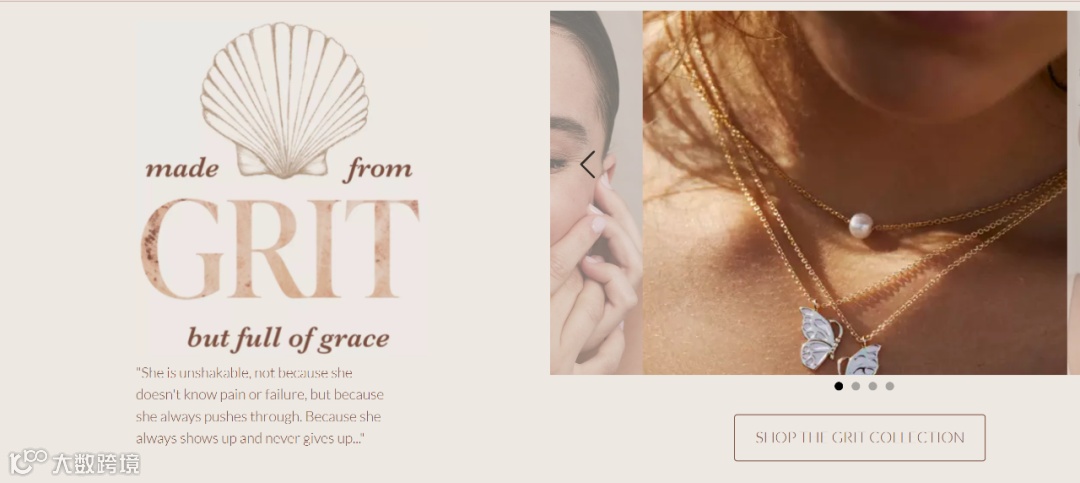Jump to the third carousel dot
1080x483 pixels.
click(x=873, y=386)
